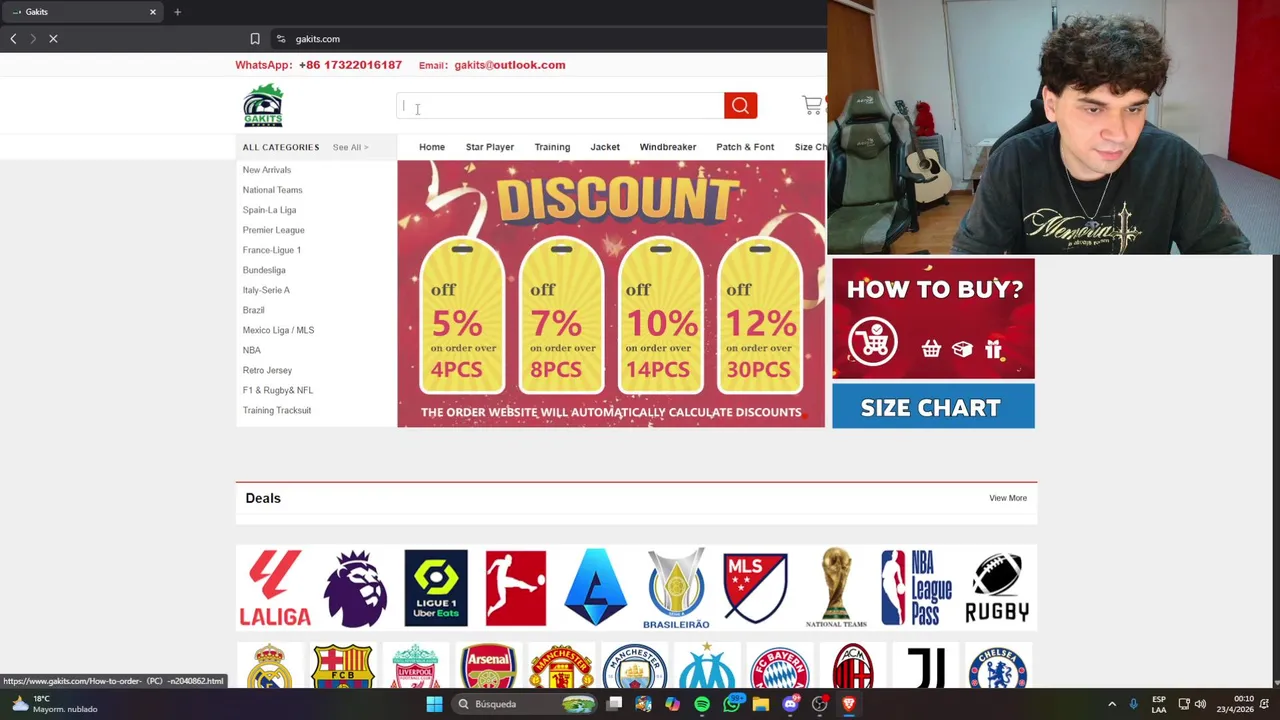Open the Patch & Font menu item
Viewport: 1280px width, 720px height.
[745, 147]
